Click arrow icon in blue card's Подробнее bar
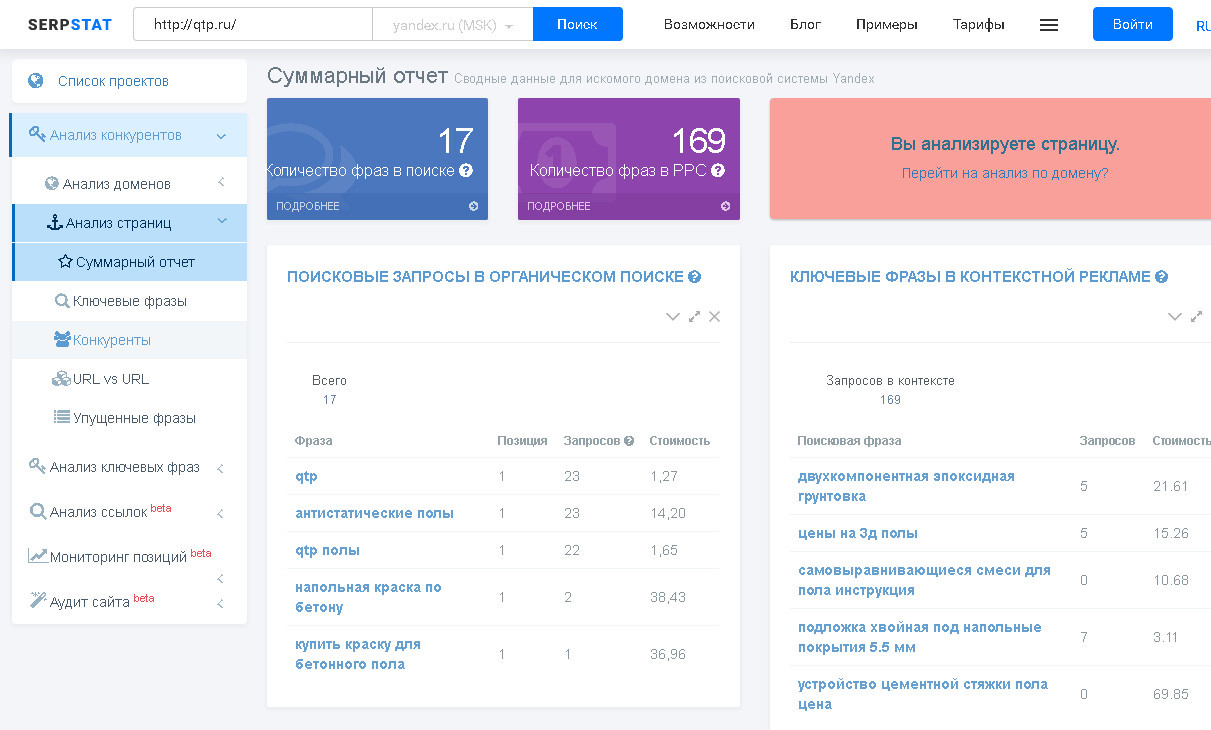1211x730 pixels. point(474,207)
